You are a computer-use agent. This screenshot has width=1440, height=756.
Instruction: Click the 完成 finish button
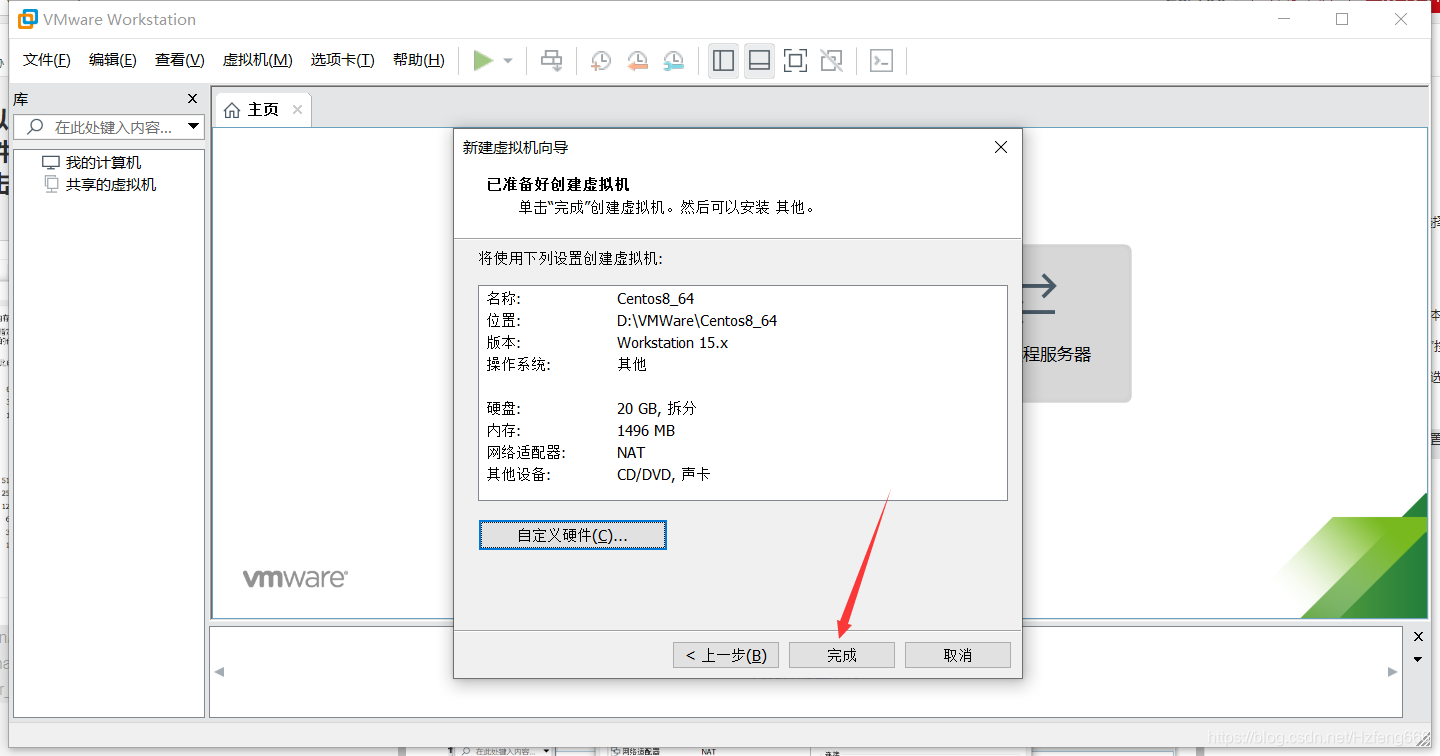tap(842, 655)
